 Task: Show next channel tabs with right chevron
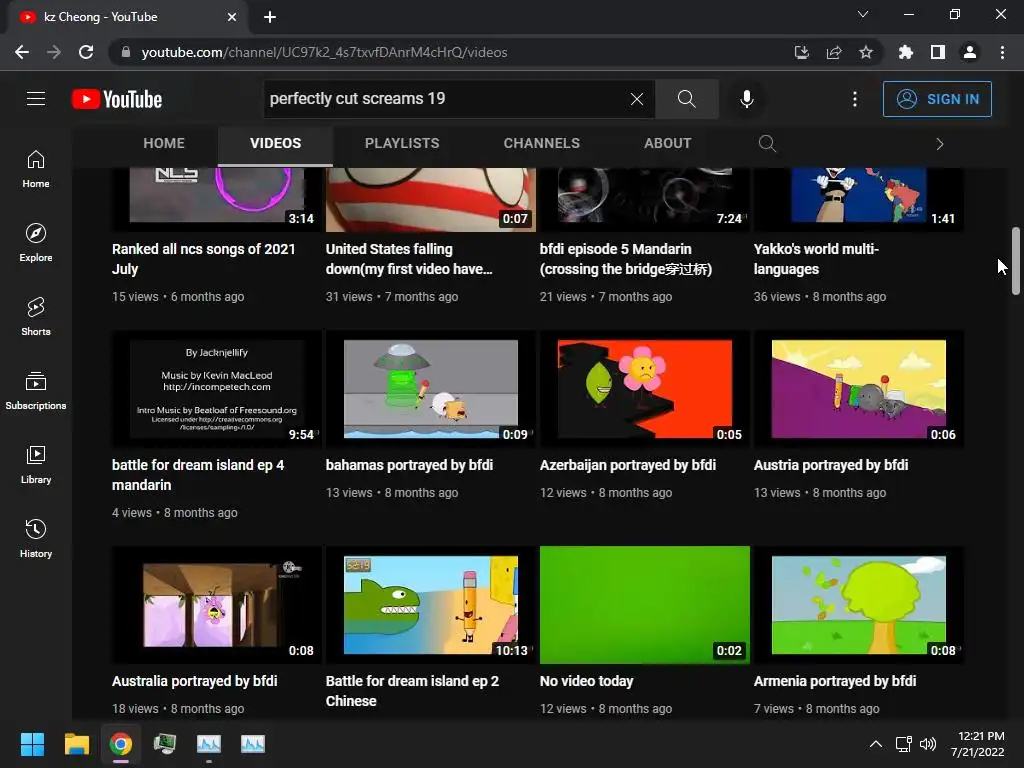(940, 144)
